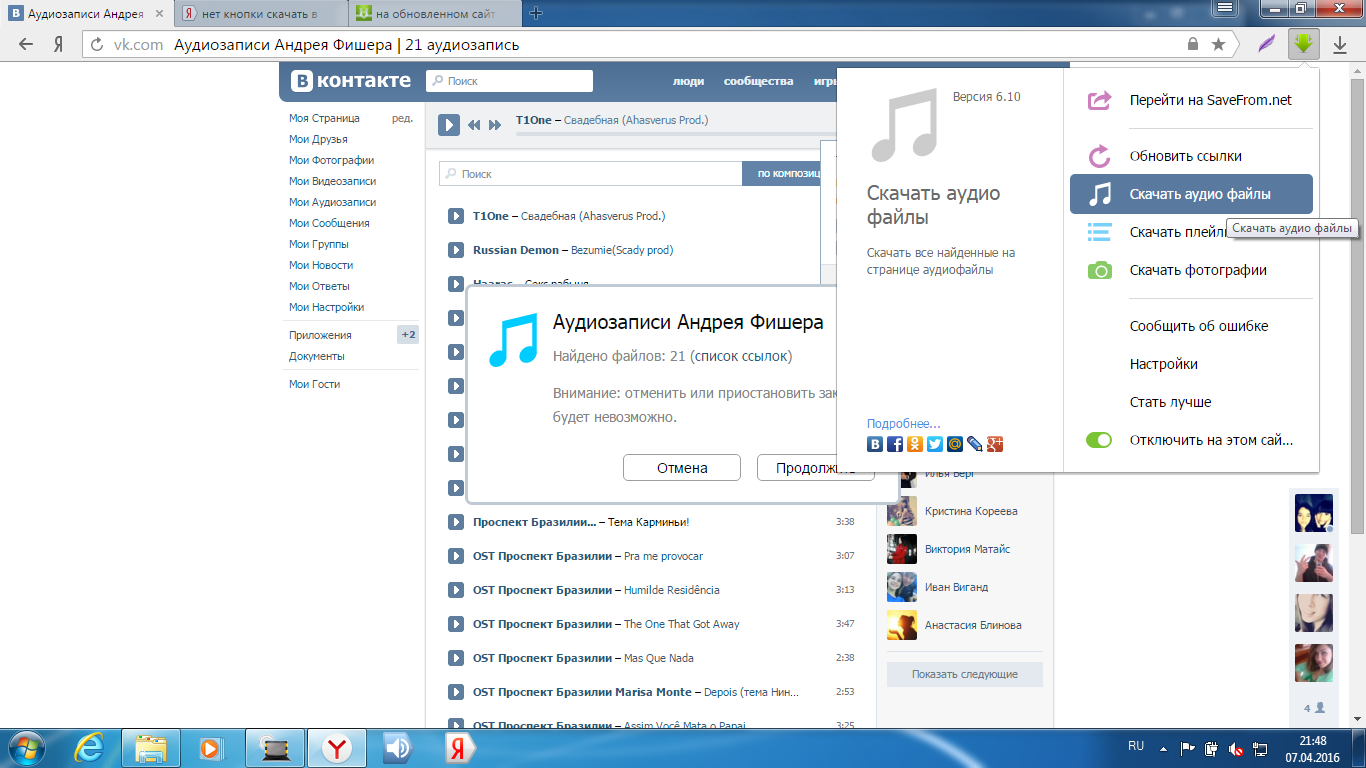This screenshot has width=1366, height=768.
Task: Play T1One – Свадебная track
Action: [455, 216]
